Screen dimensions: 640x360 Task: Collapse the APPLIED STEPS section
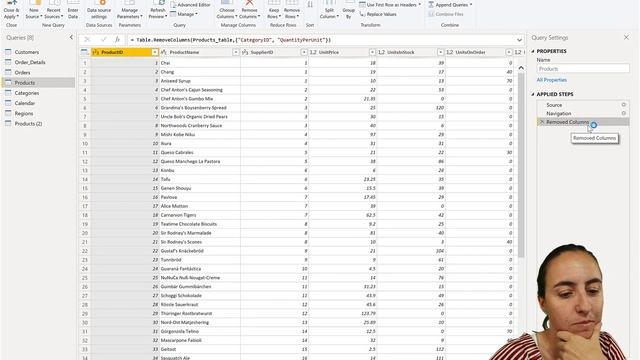tap(533, 94)
